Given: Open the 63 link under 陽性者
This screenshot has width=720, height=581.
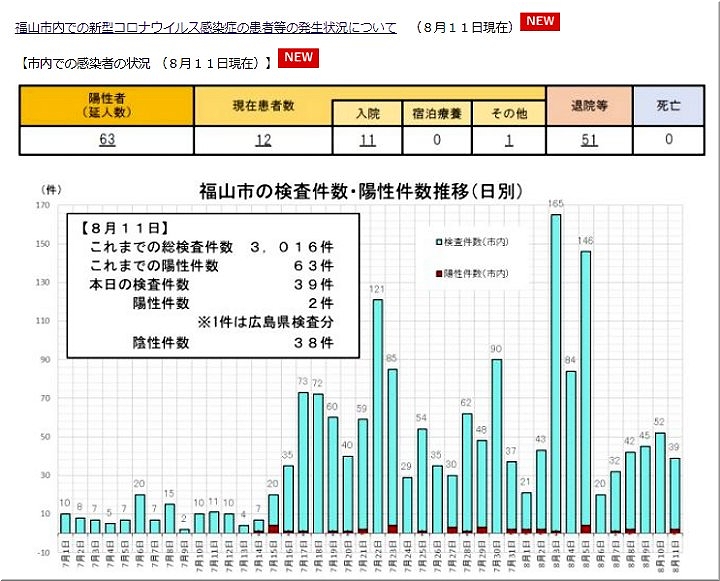Looking at the screenshot, I should [x=107, y=140].
